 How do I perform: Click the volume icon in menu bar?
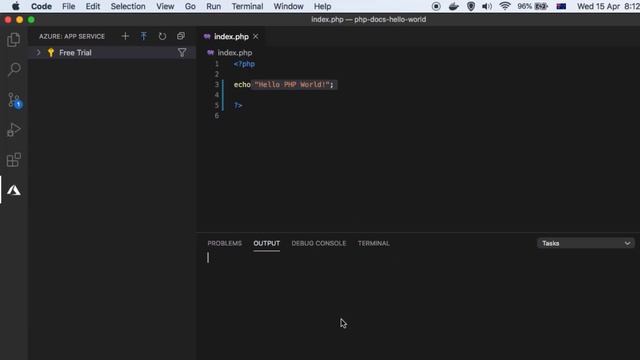(x=487, y=6)
